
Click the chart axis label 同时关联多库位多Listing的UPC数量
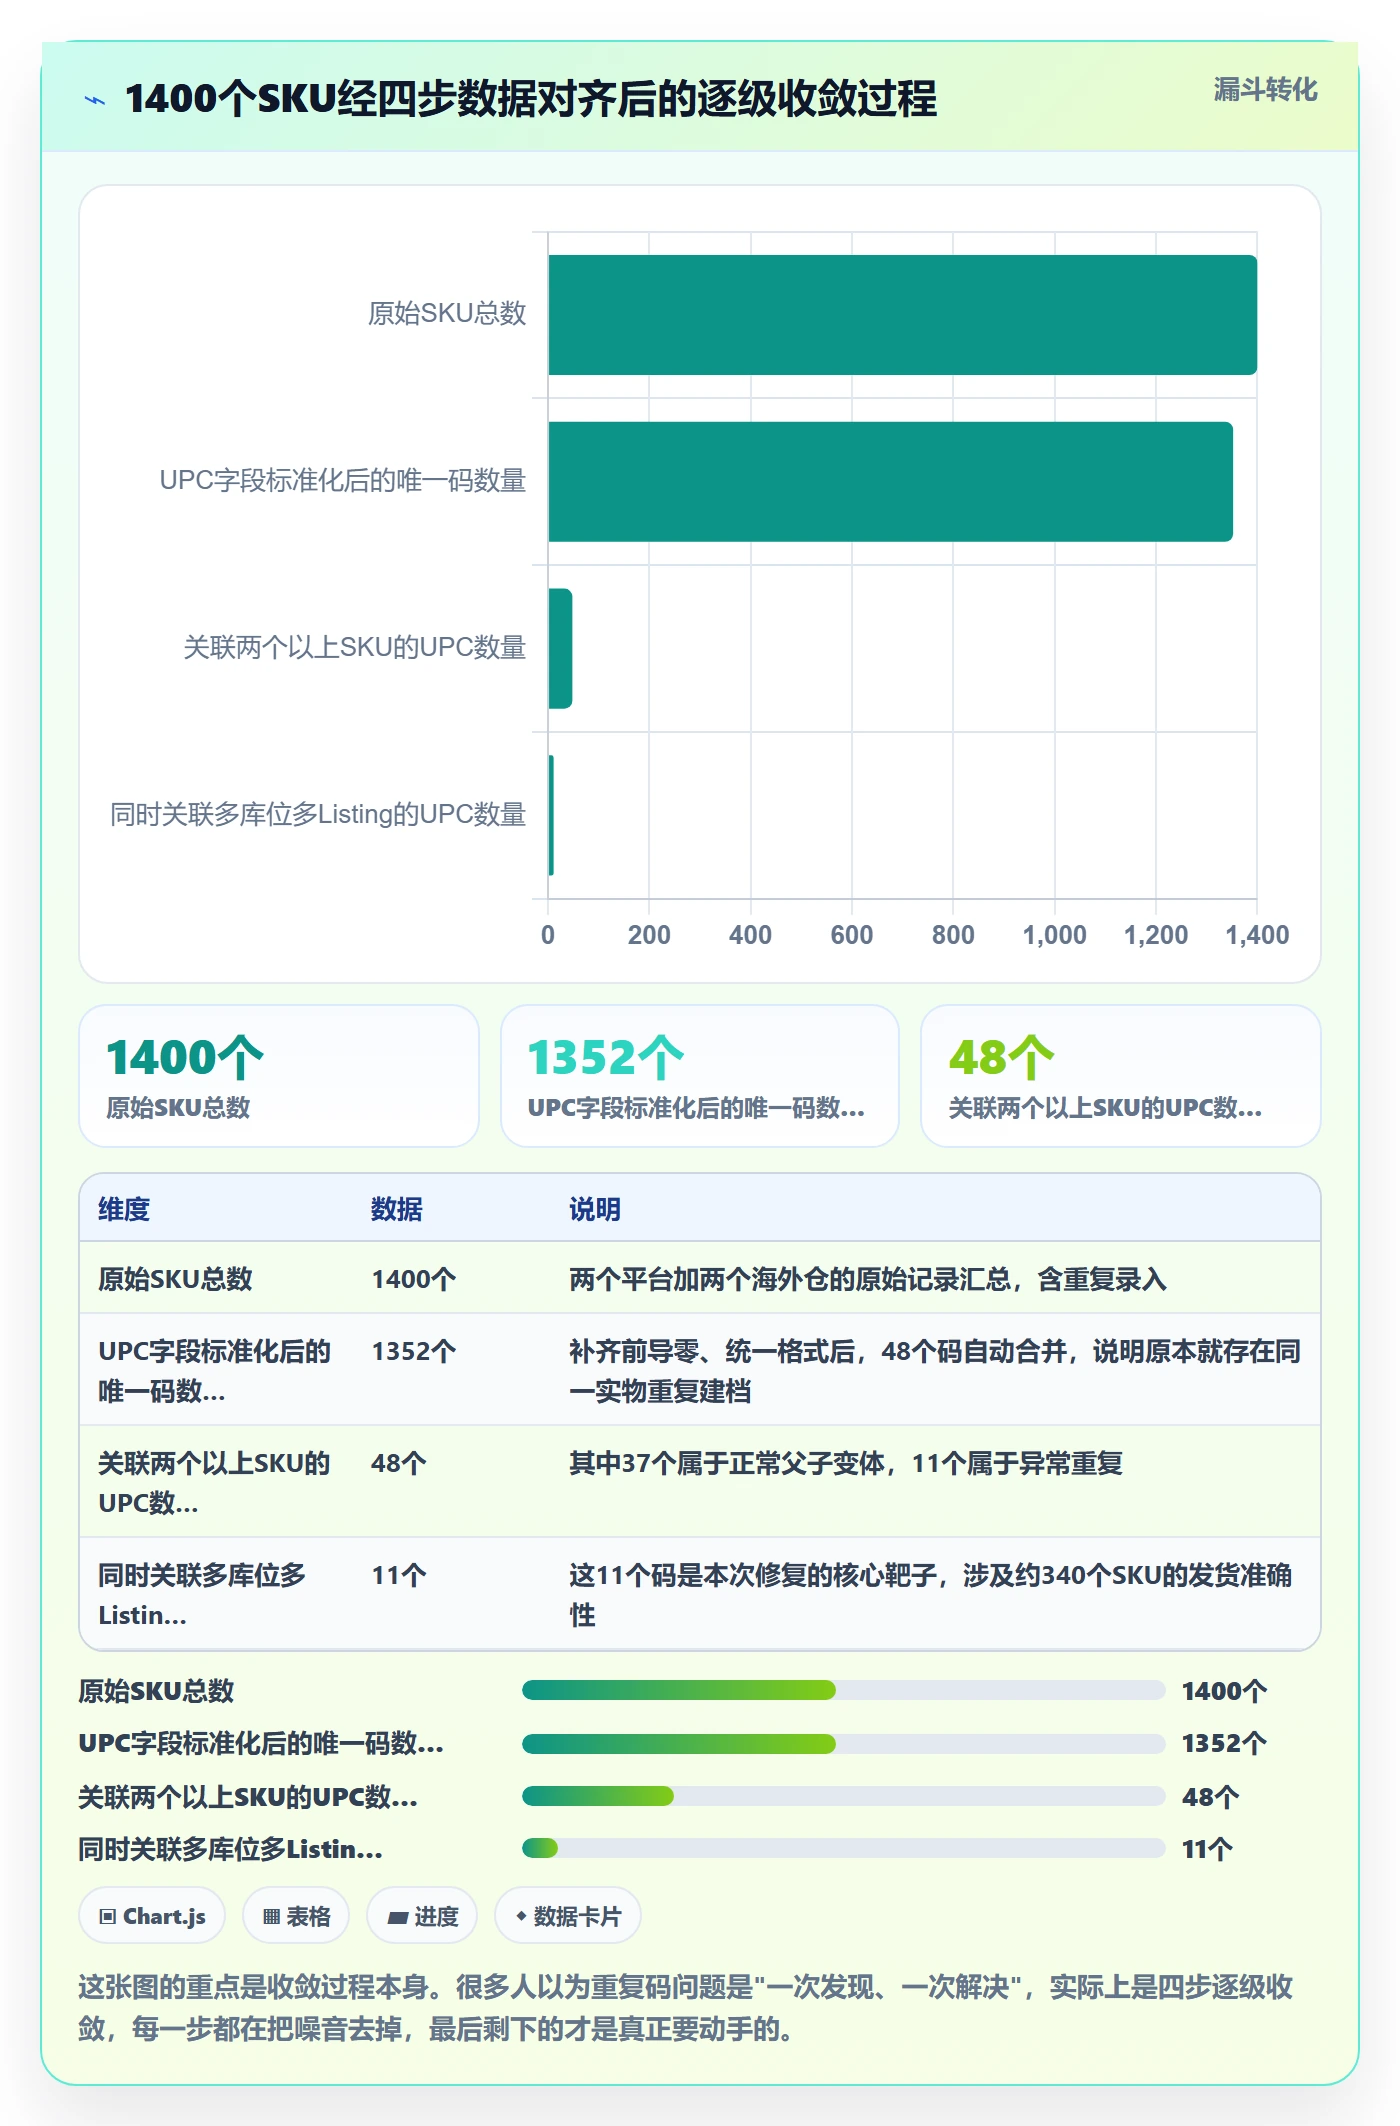[318, 814]
